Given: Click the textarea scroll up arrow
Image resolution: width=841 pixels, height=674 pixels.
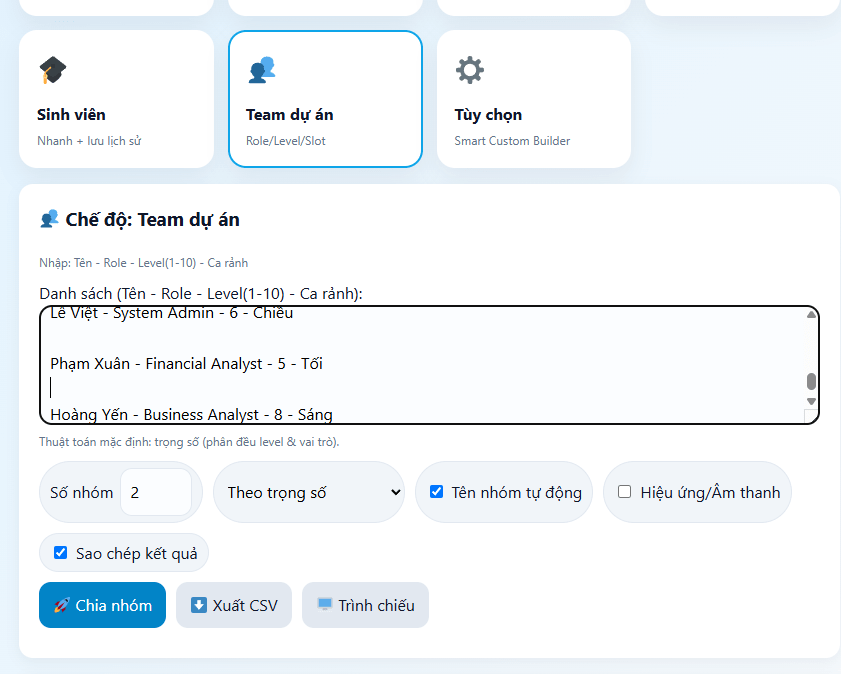Looking at the screenshot, I should tap(811, 315).
